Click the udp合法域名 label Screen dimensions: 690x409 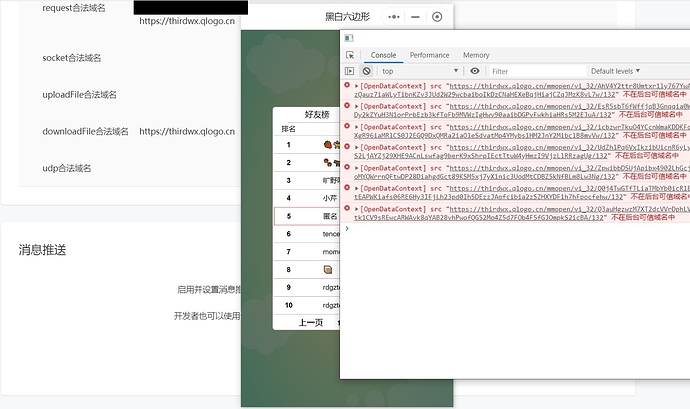(67, 168)
